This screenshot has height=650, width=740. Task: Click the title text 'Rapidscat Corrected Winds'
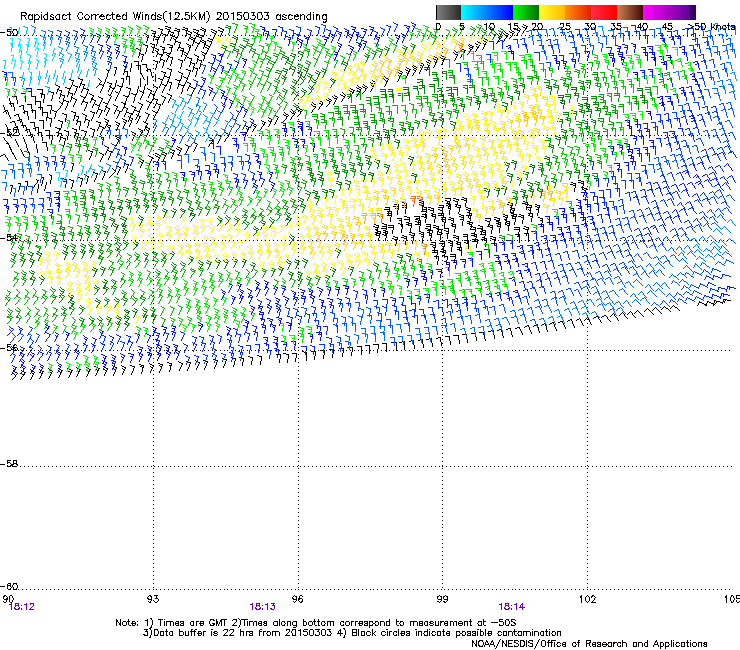click(x=91, y=16)
